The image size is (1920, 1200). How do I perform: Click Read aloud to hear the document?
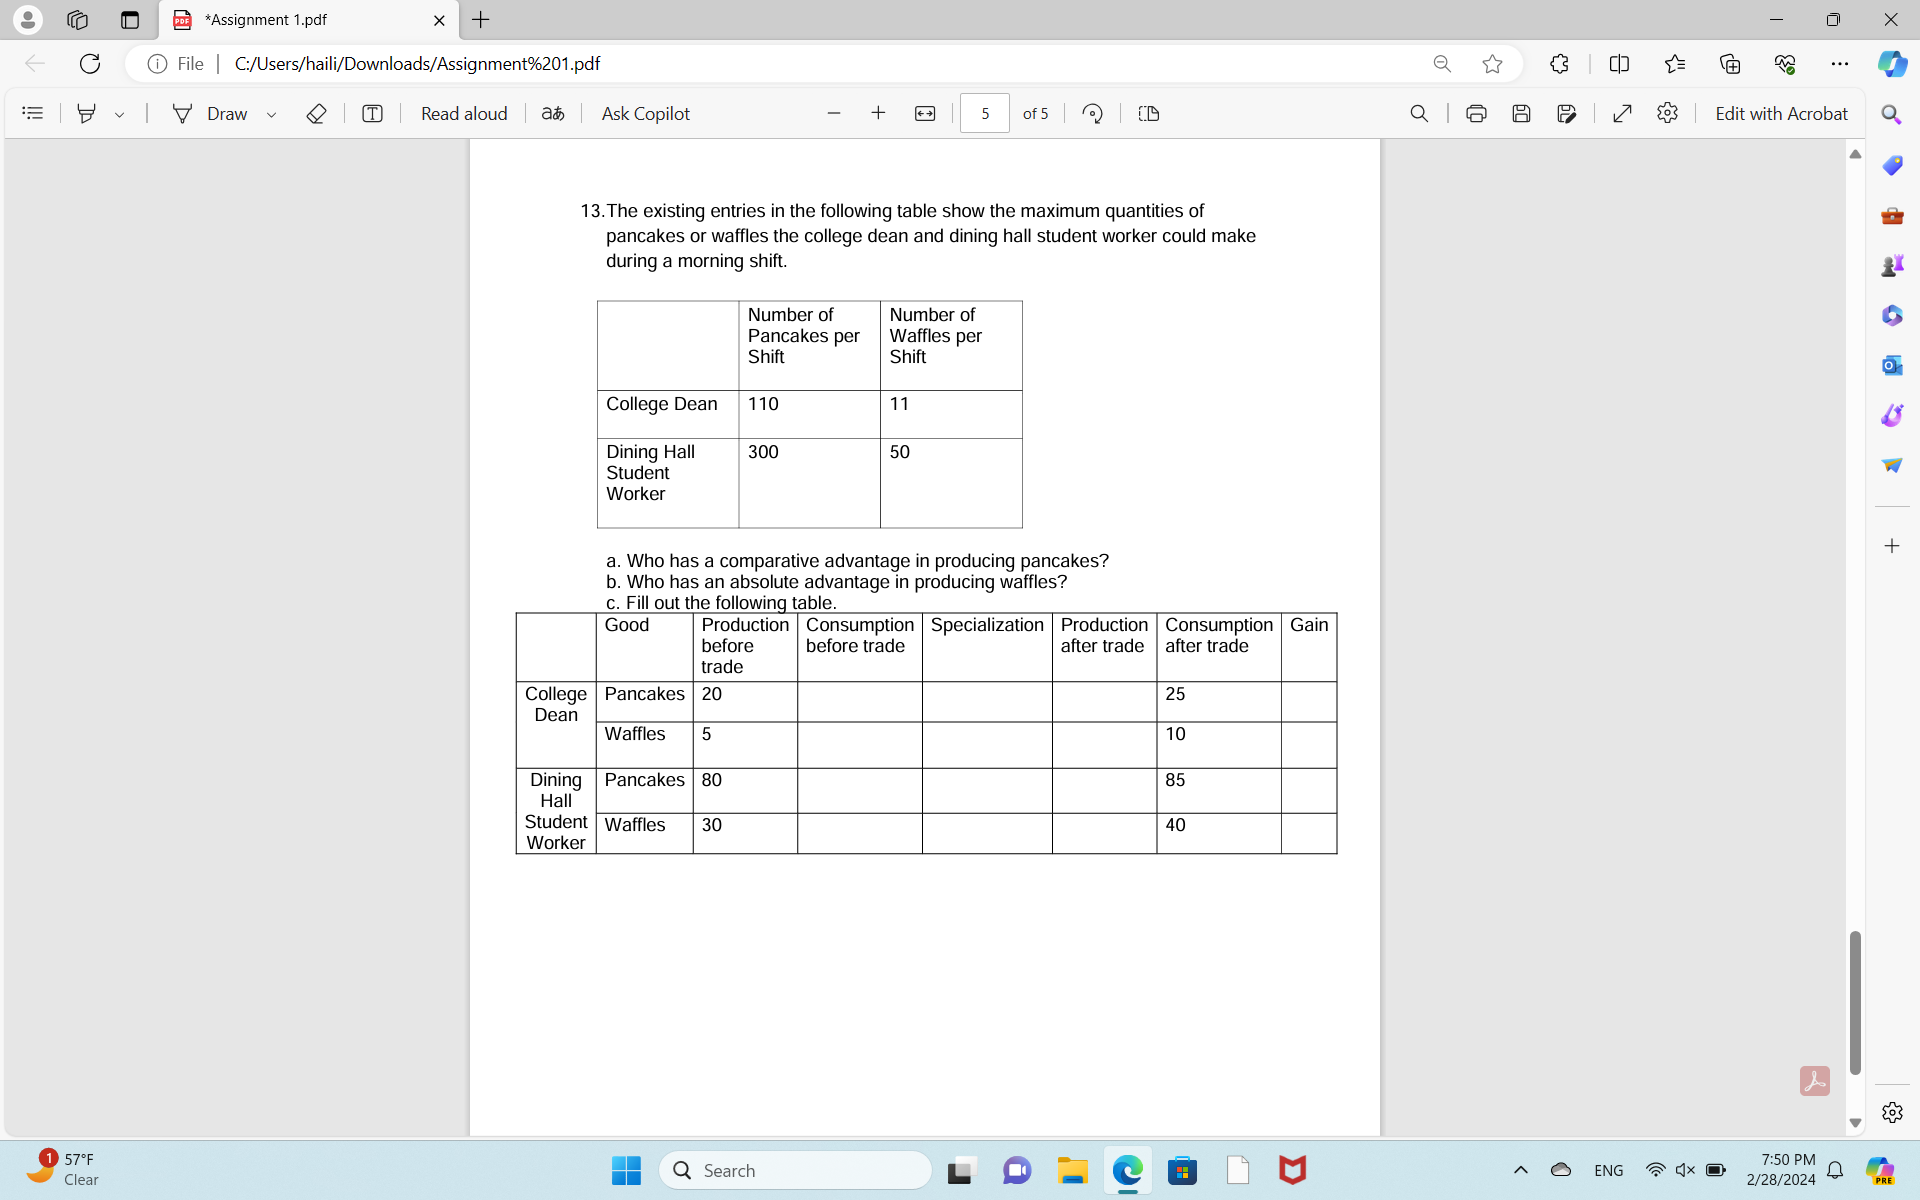click(x=463, y=113)
